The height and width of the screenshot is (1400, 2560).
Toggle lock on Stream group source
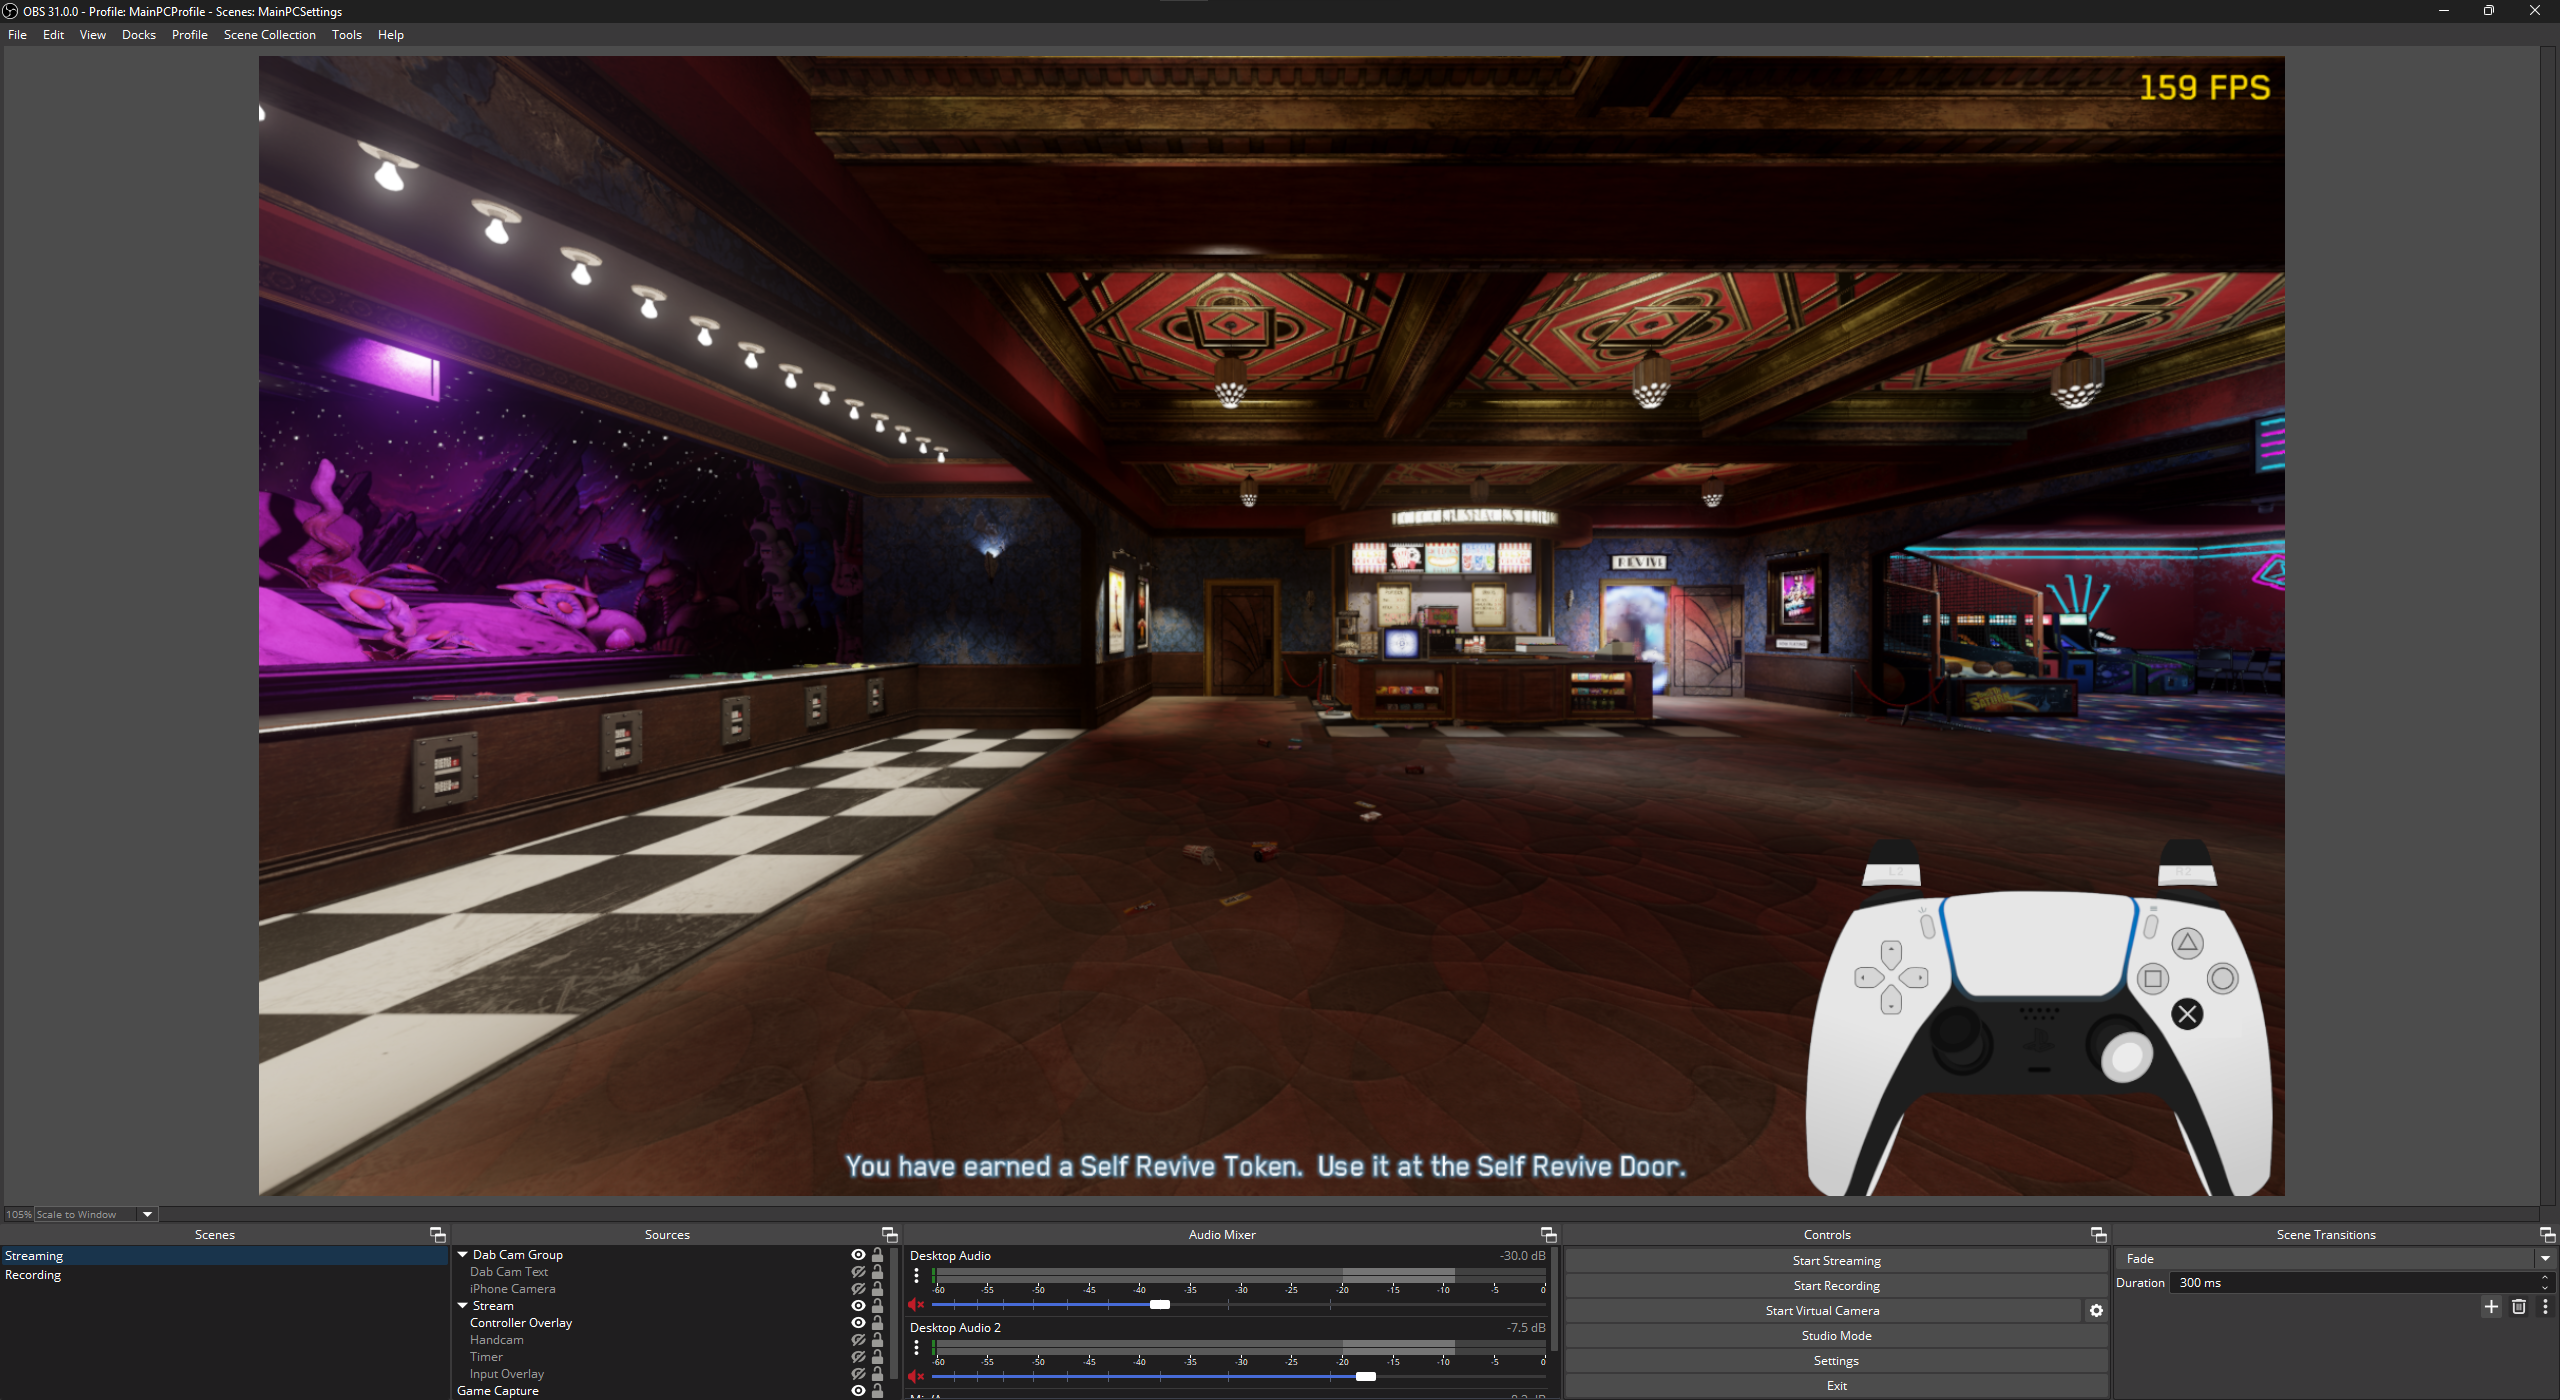pyautogui.click(x=877, y=1306)
